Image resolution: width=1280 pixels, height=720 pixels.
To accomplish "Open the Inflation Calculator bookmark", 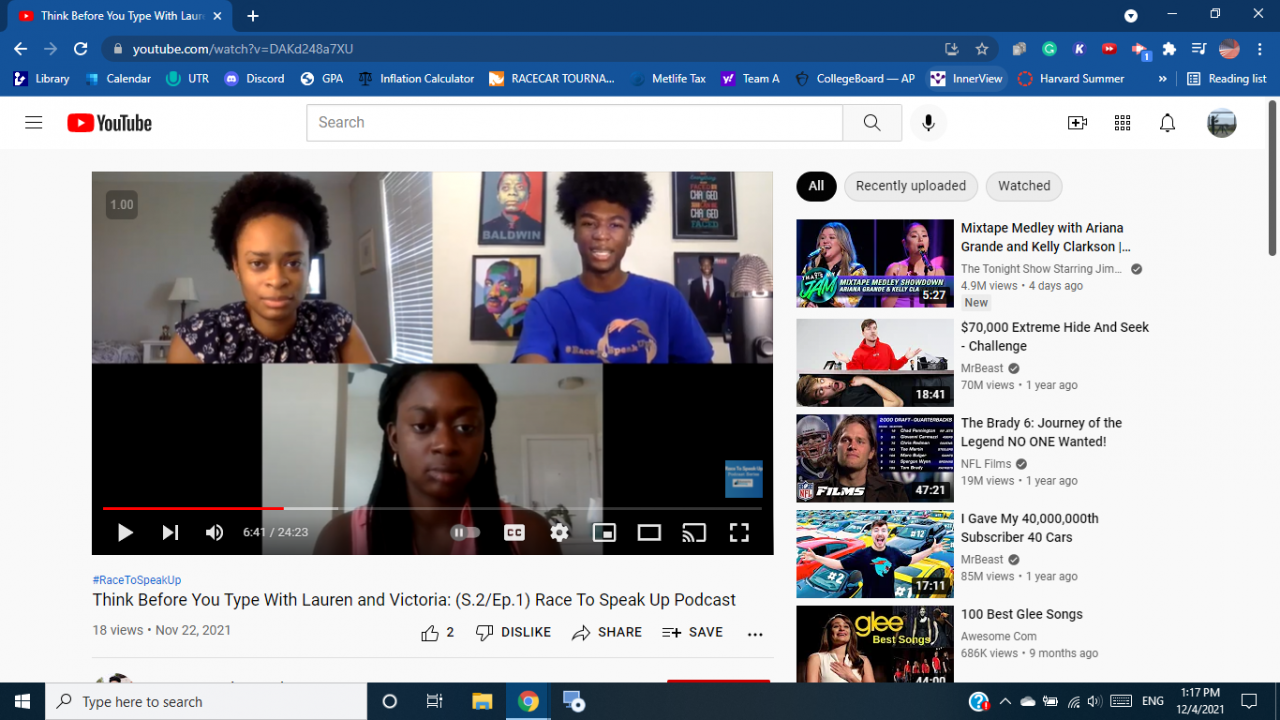I will (415, 79).
